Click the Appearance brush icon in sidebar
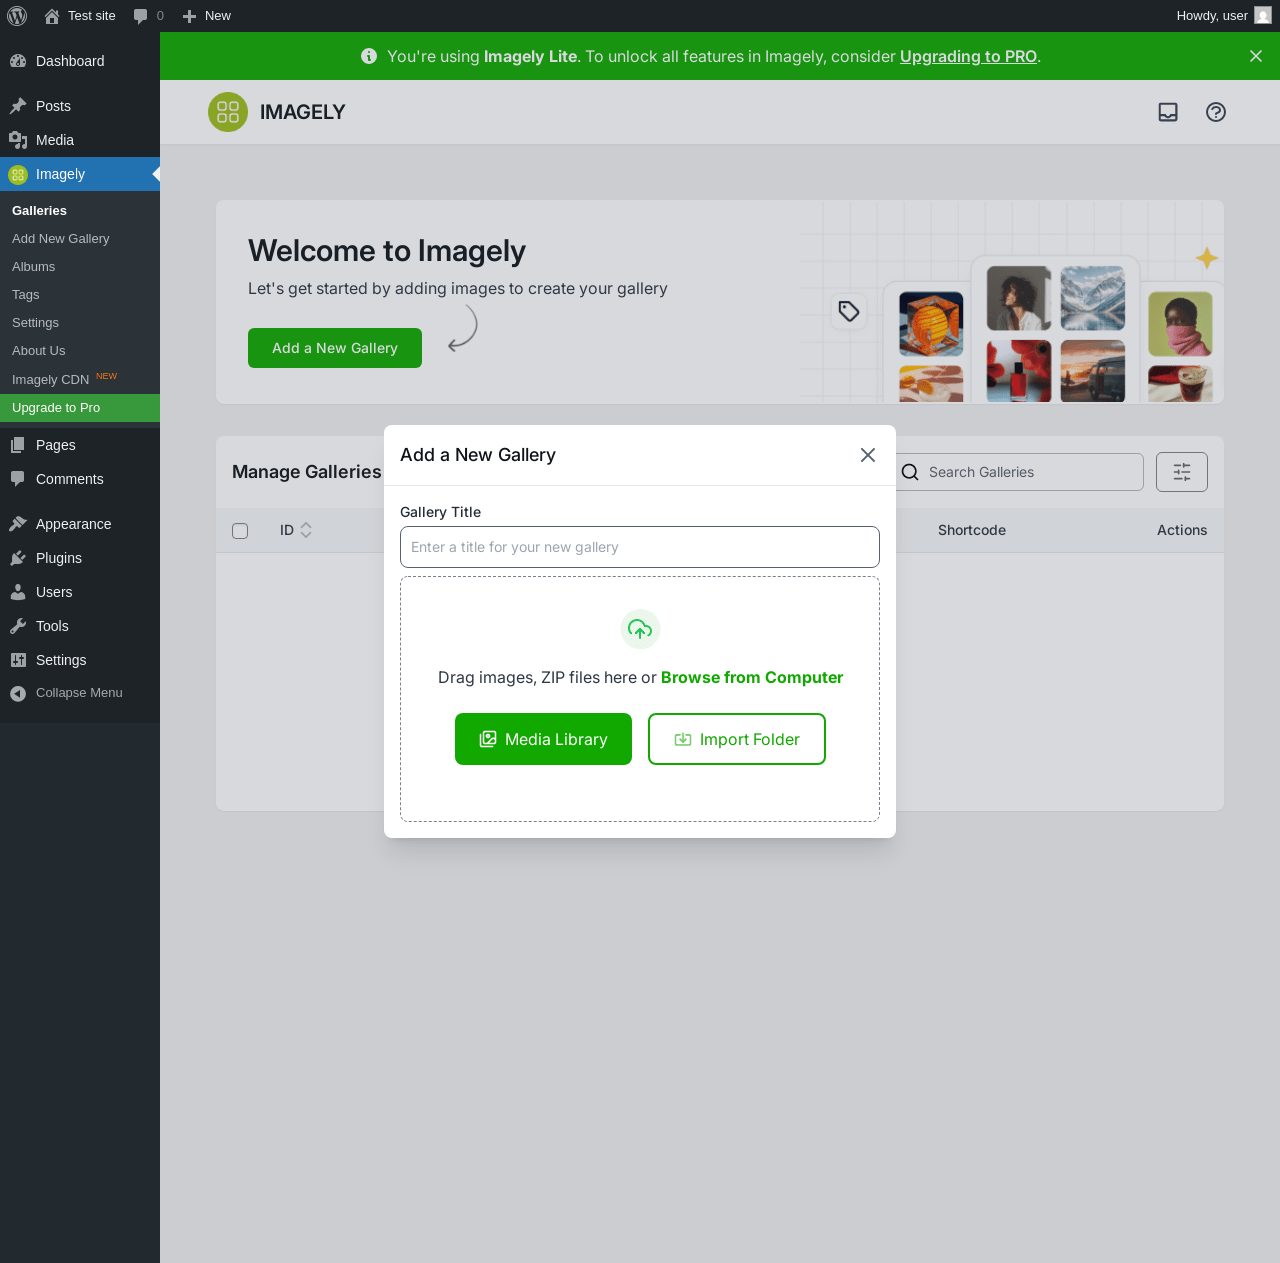Screen dimensions: 1280x1263 (18, 524)
